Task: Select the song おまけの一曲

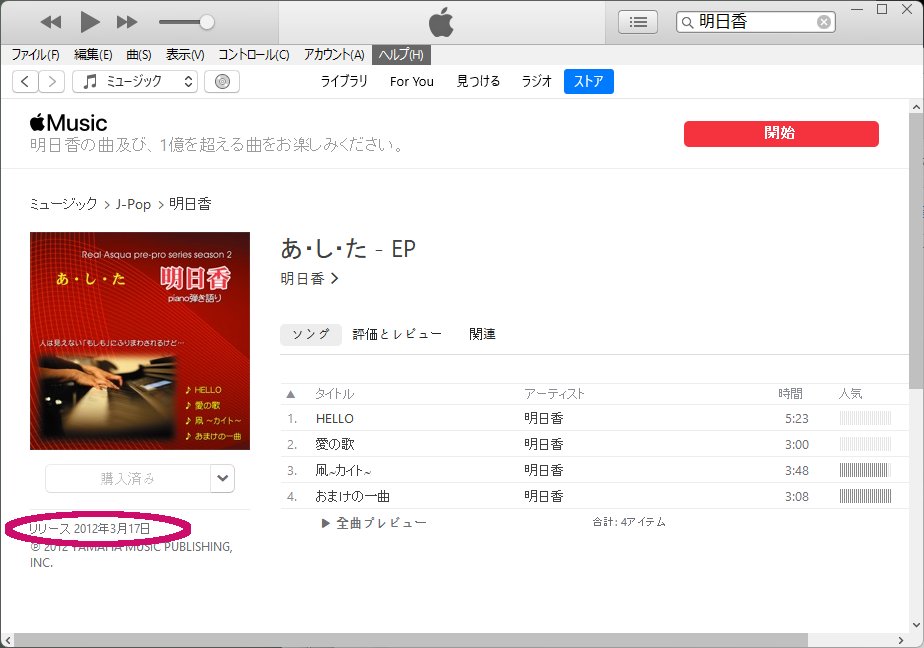Action: click(x=352, y=497)
